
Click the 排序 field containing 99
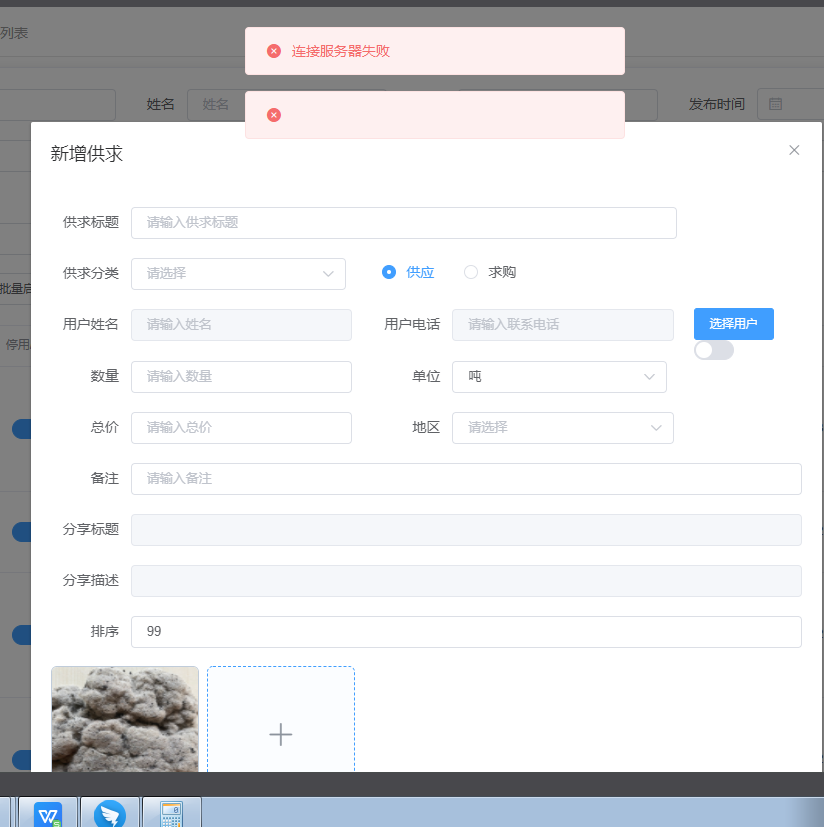click(x=465, y=632)
